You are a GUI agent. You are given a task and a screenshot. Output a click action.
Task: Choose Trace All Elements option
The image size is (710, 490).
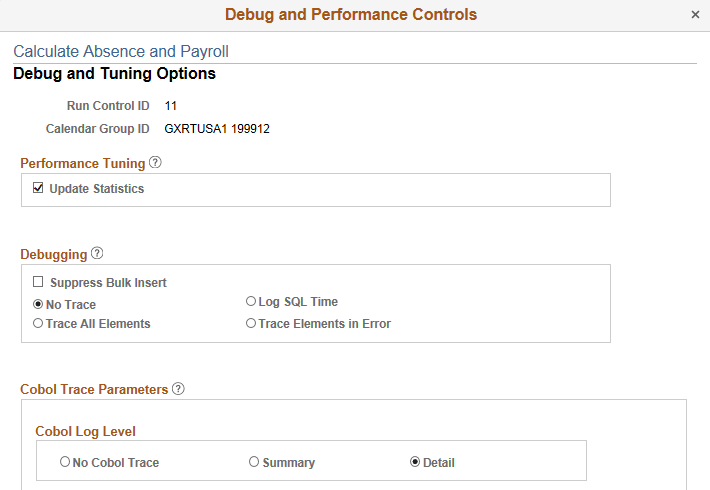pos(38,324)
